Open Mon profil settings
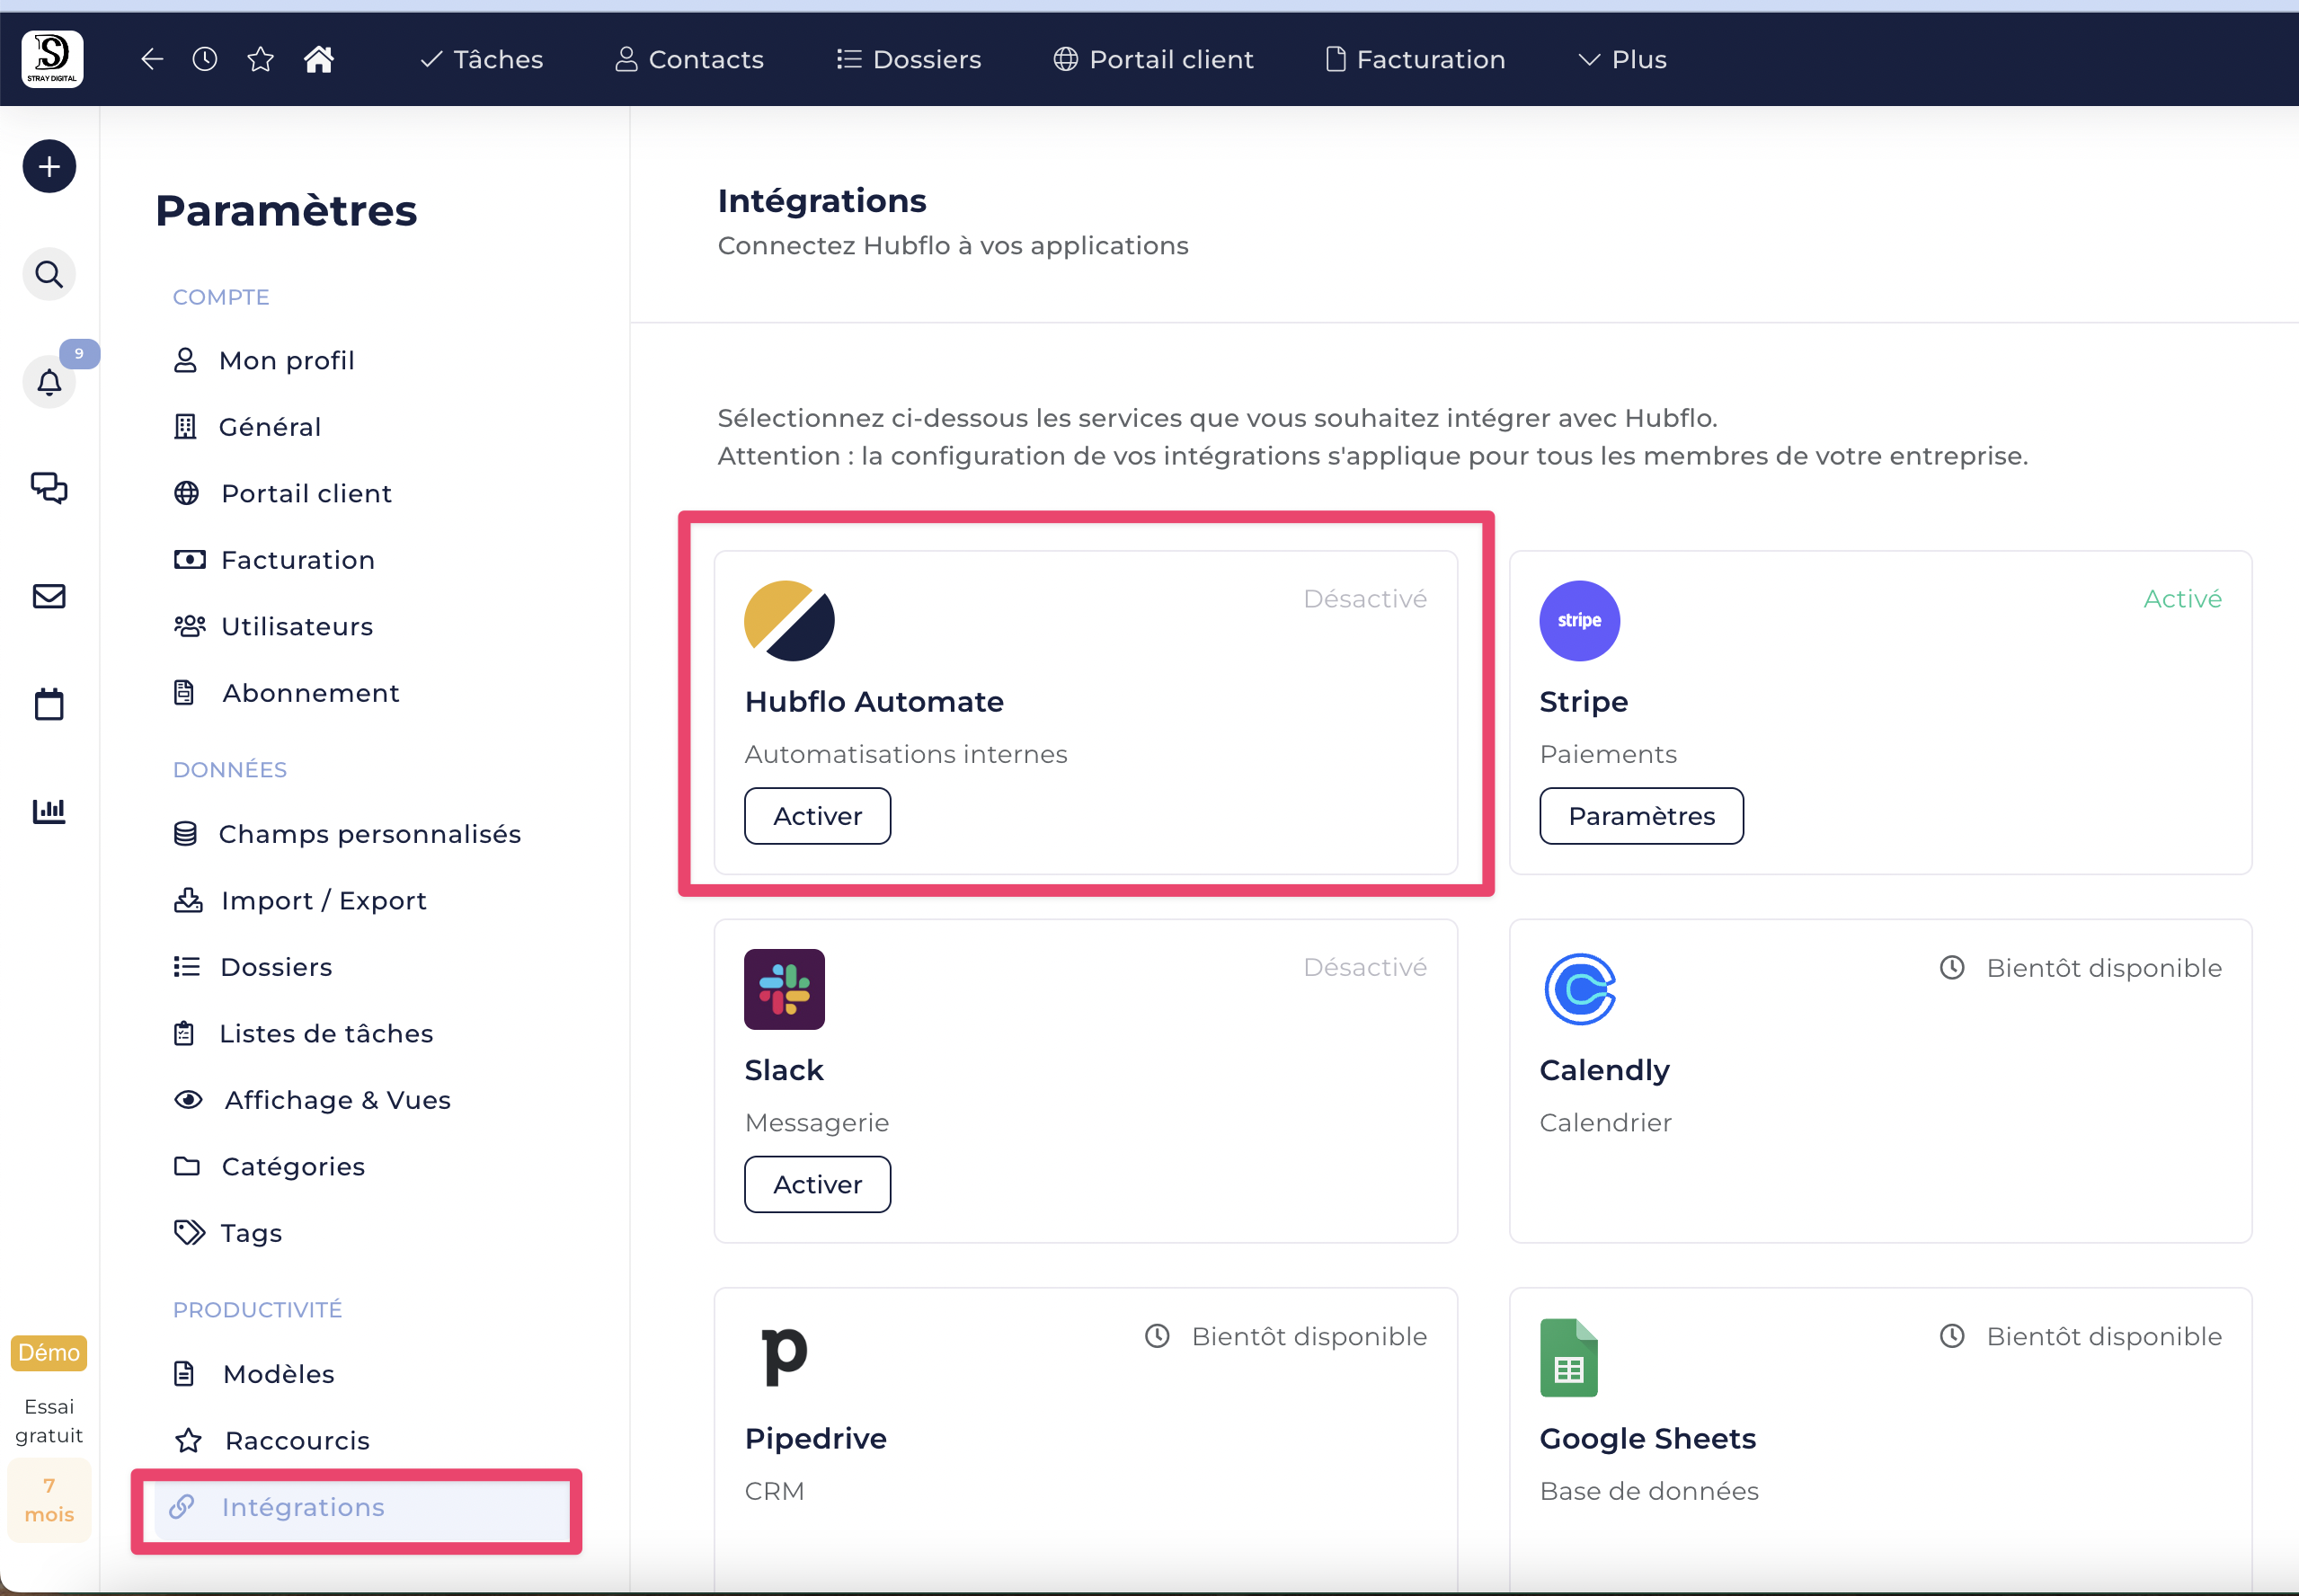The width and height of the screenshot is (2299, 1596). click(x=264, y=360)
